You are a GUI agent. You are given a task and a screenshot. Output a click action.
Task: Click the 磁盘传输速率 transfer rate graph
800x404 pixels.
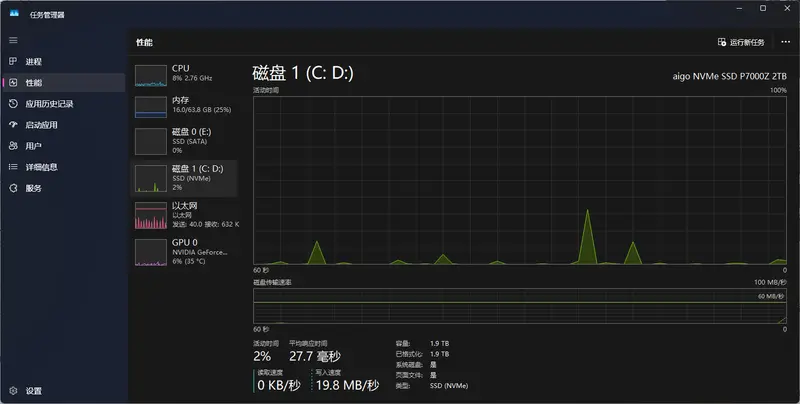[519, 306]
